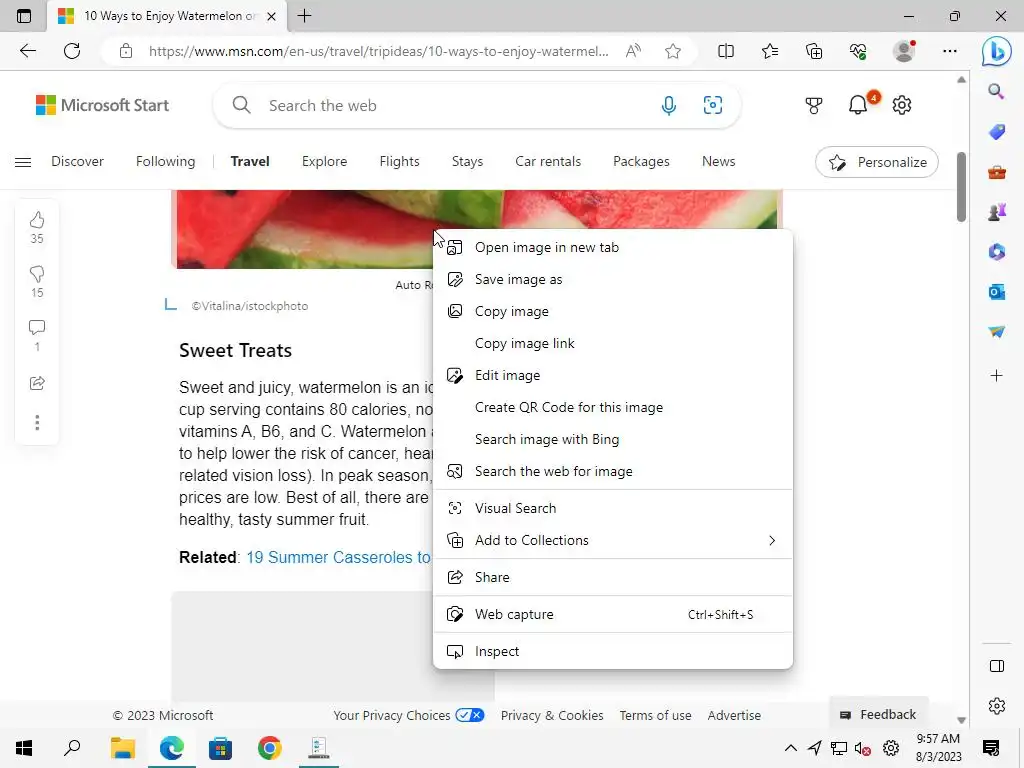This screenshot has width=1024, height=768.
Task: Open Collections icon in browser toolbar
Action: pos(814,51)
